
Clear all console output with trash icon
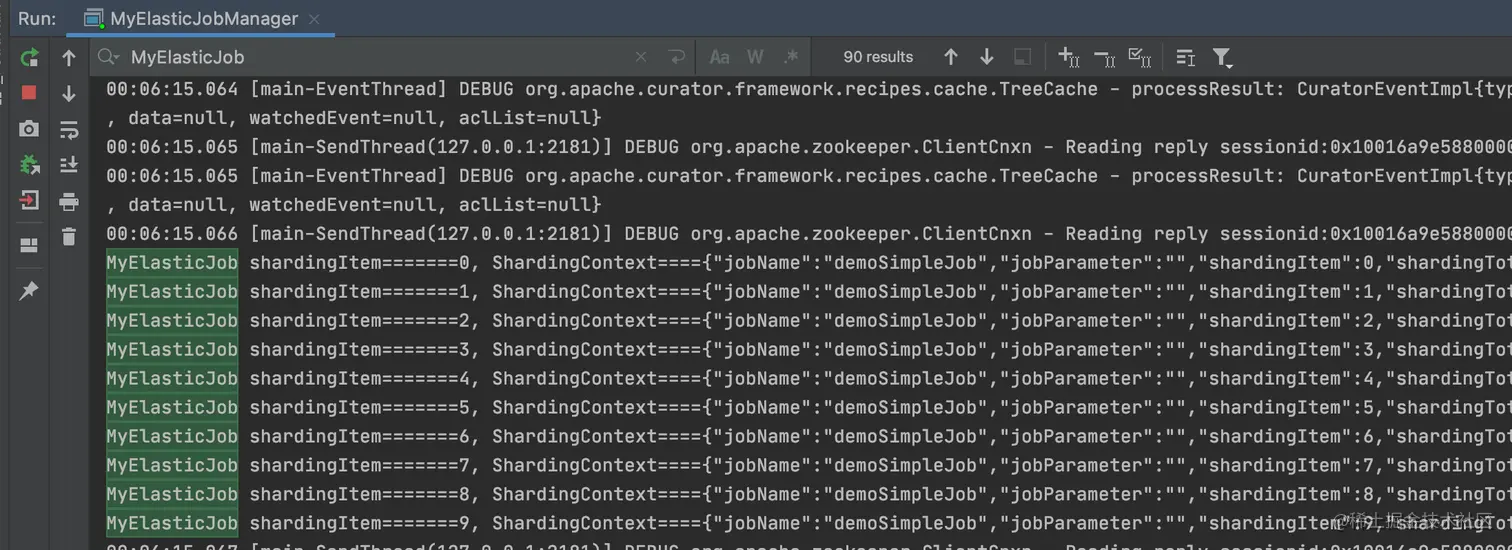(69, 237)
